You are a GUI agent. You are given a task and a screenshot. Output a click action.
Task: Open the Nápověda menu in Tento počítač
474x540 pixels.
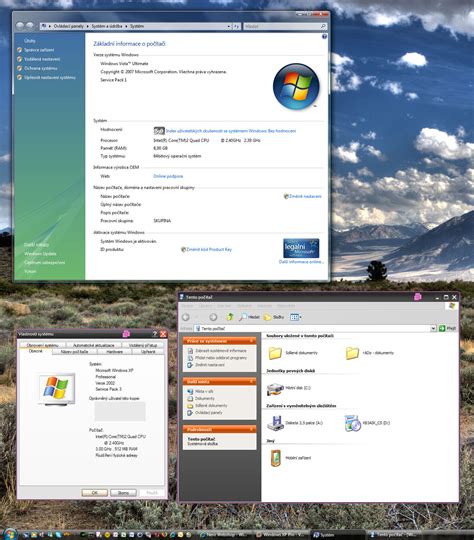[x=286, y=306]
